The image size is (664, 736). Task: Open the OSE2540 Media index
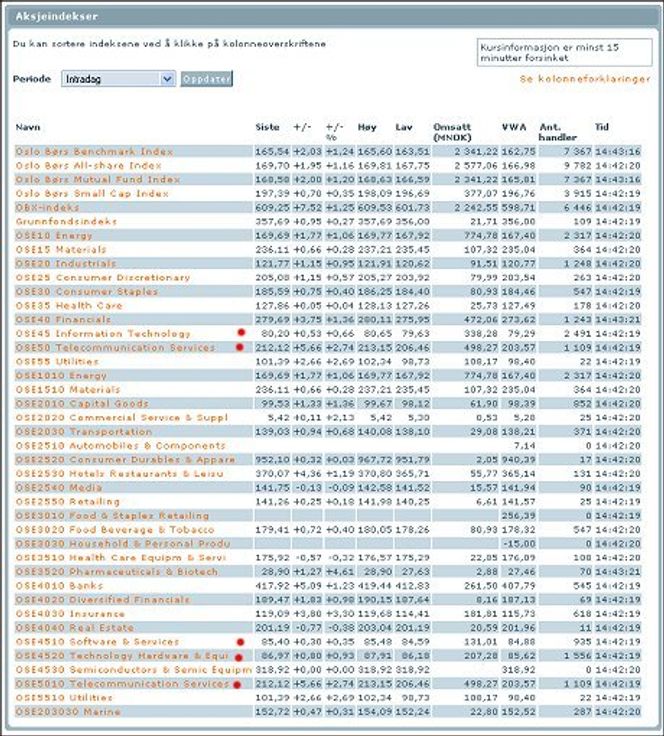59,488
